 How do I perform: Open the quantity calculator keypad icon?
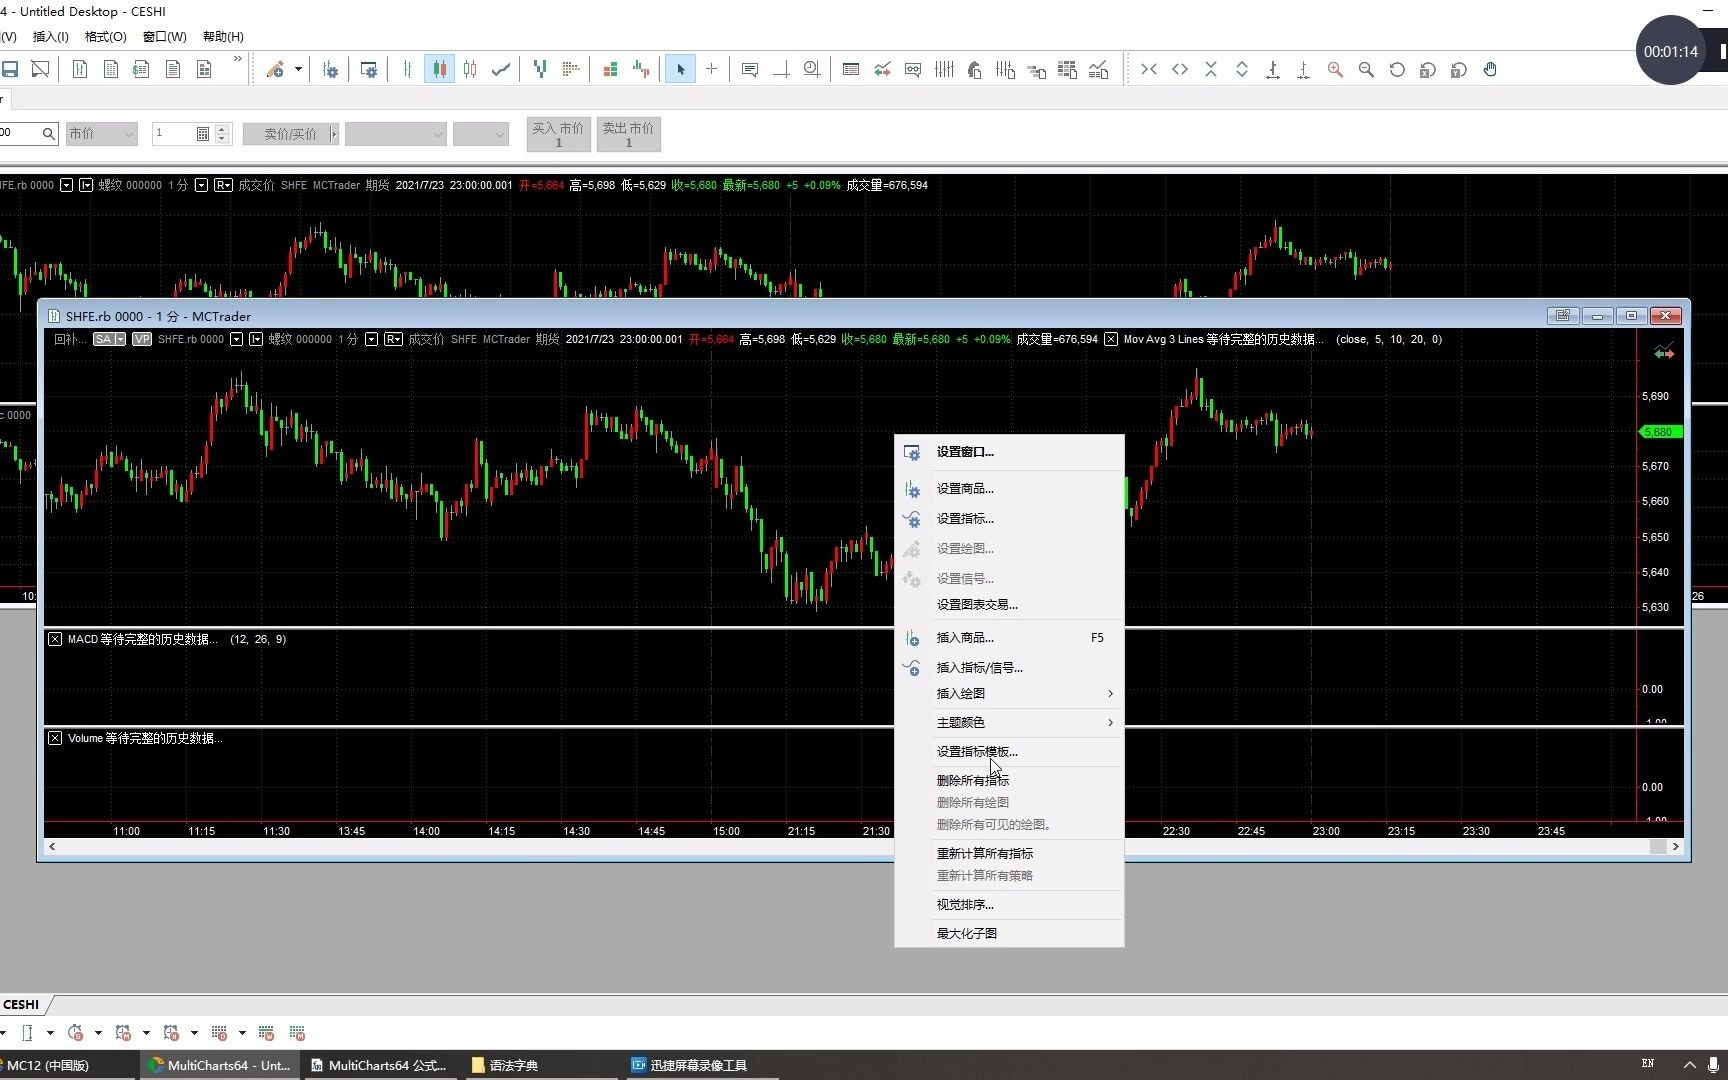pyautogui.click(x=203, y=134)
